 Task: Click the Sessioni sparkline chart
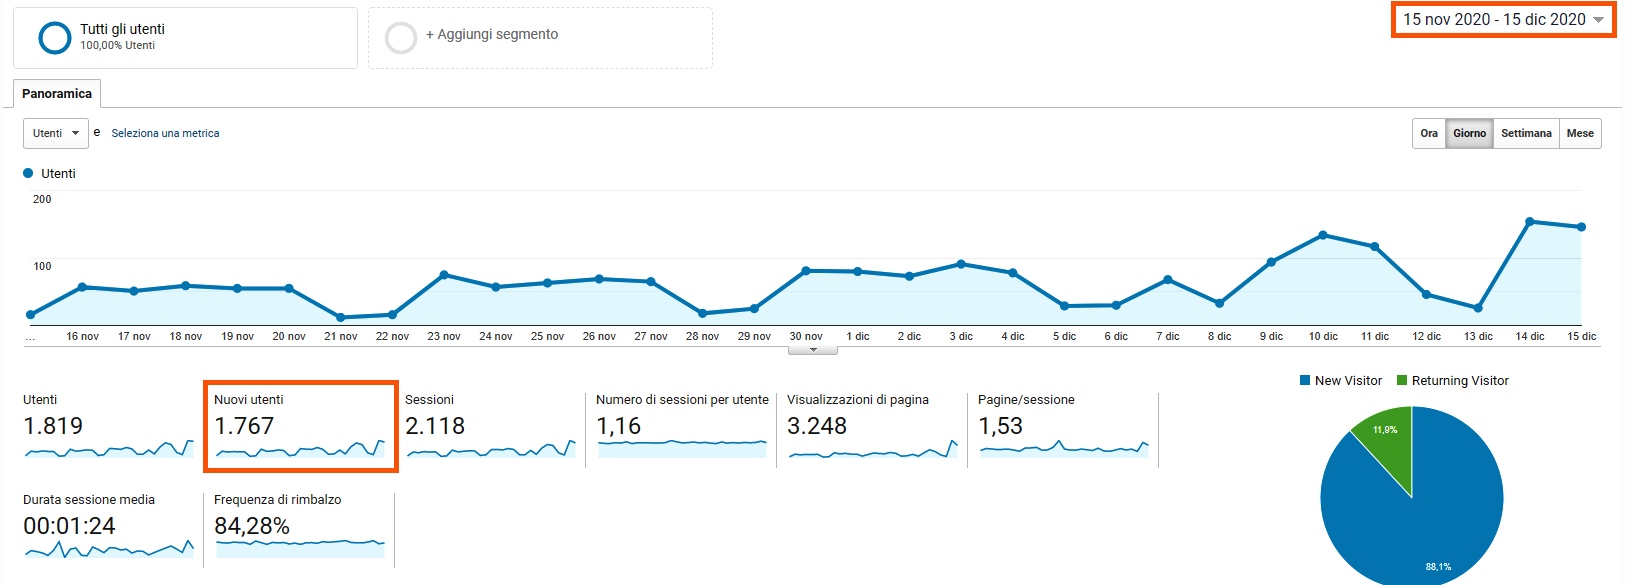491,449
